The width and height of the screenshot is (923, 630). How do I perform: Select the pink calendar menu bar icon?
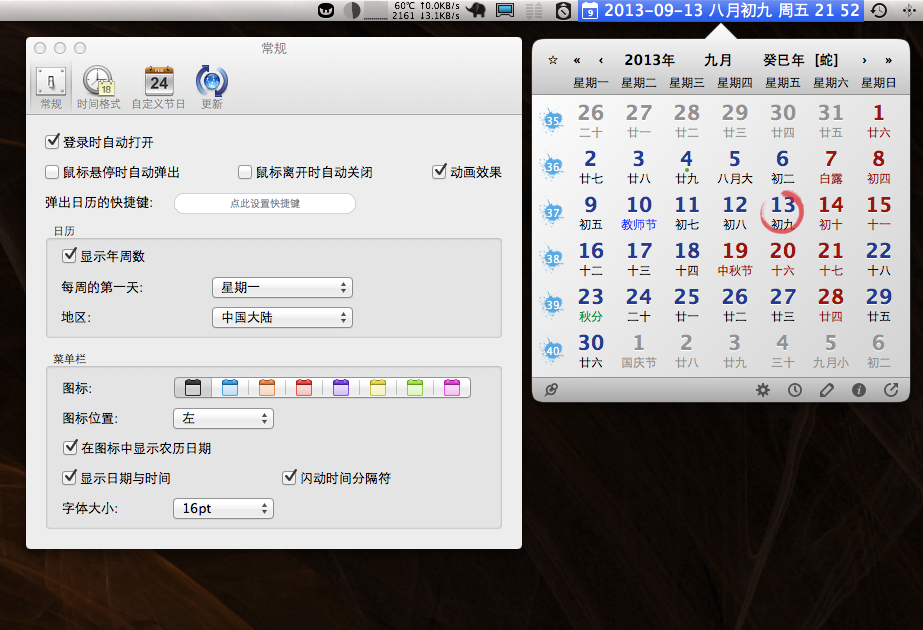point(451,387)
